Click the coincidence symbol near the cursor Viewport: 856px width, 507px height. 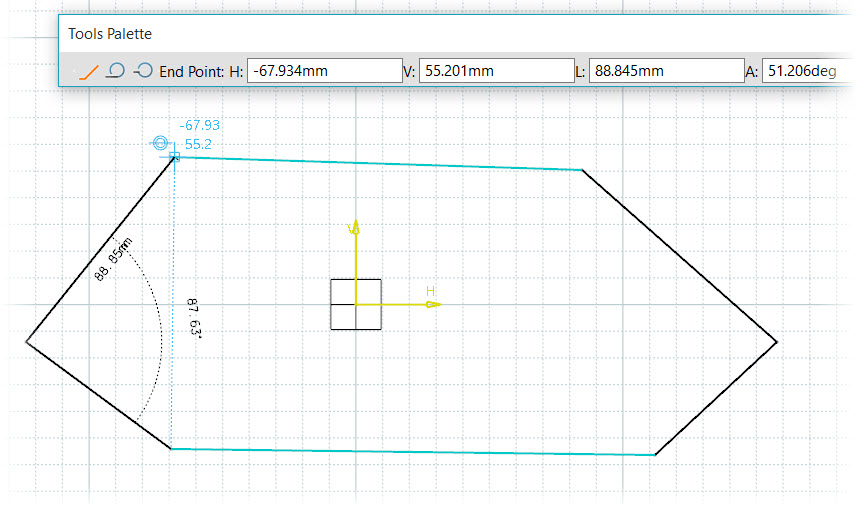(x=159, y=144)
